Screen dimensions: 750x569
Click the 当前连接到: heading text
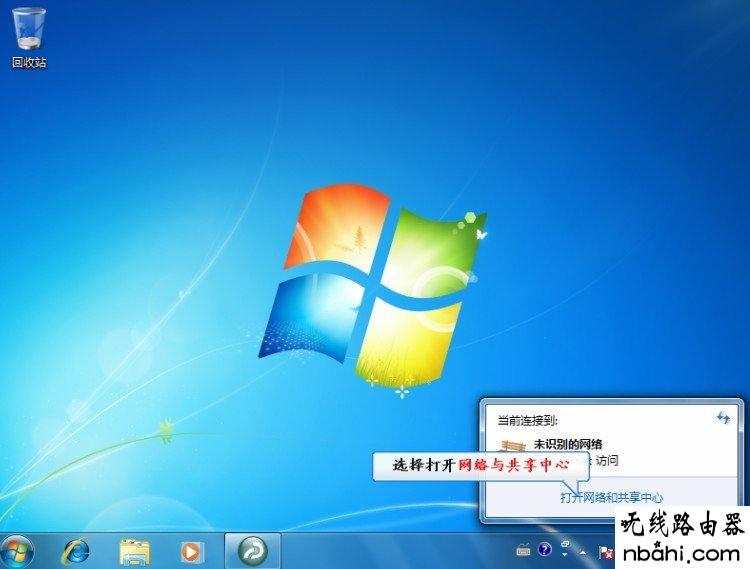pyautogui.click(x=527, y=421)
